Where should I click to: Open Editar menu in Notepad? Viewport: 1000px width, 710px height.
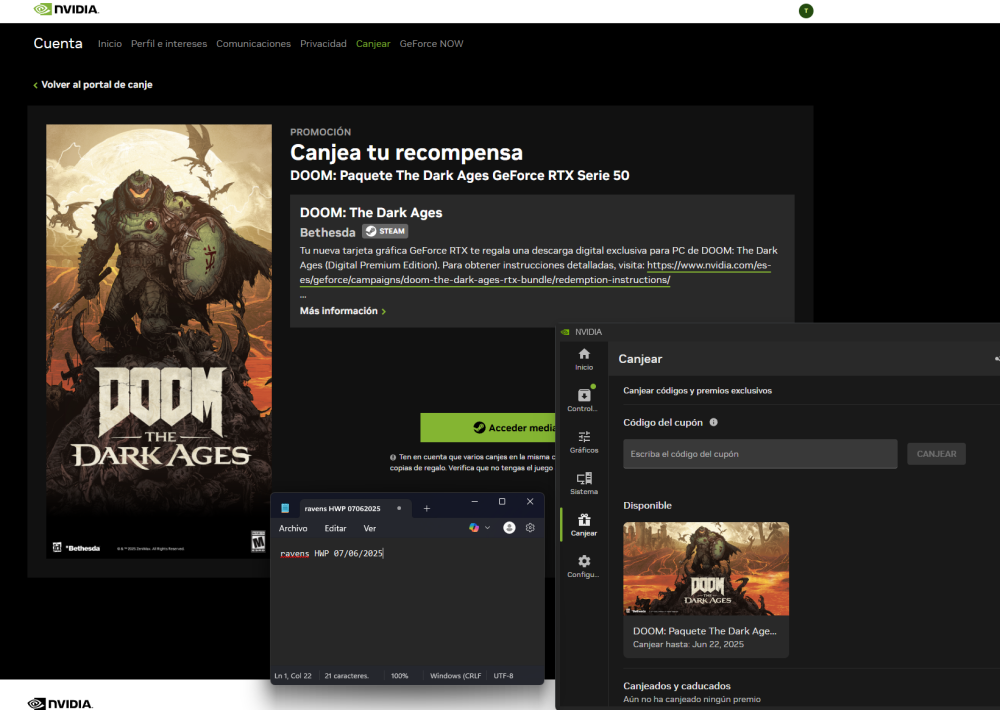point(335,528)
